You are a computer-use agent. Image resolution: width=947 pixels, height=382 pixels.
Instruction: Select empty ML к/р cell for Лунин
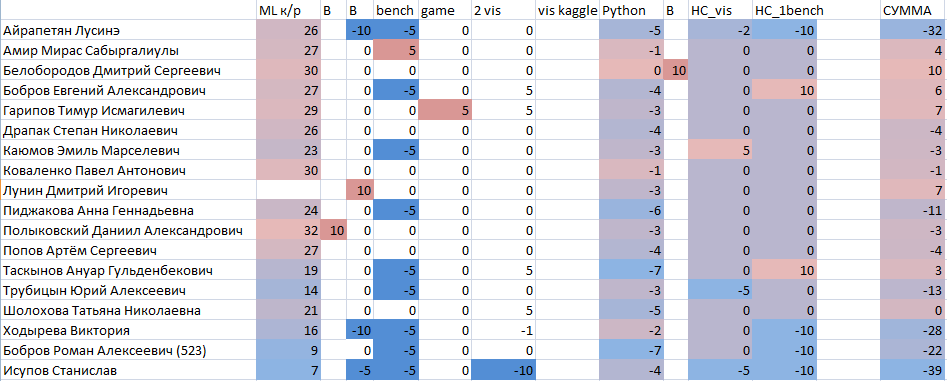point(287,190)
